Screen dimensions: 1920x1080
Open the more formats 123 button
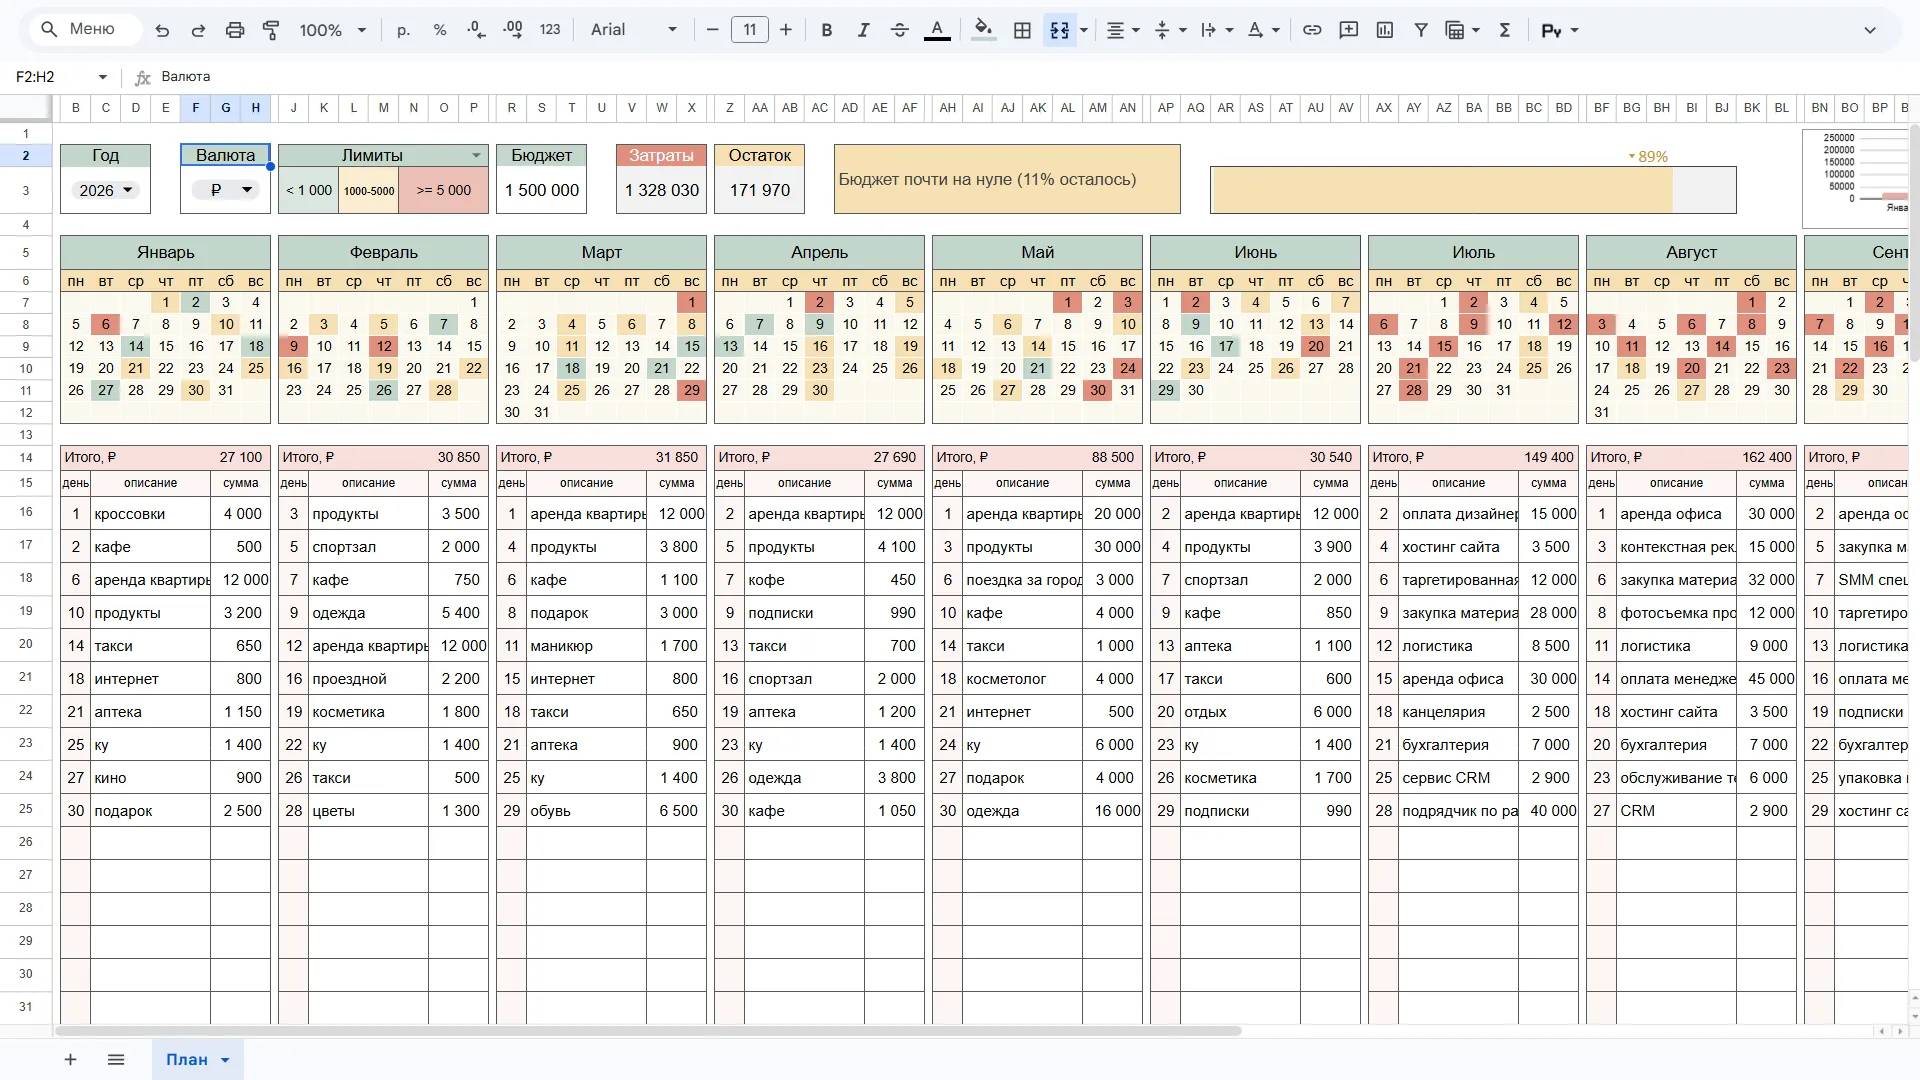(550, 30)
